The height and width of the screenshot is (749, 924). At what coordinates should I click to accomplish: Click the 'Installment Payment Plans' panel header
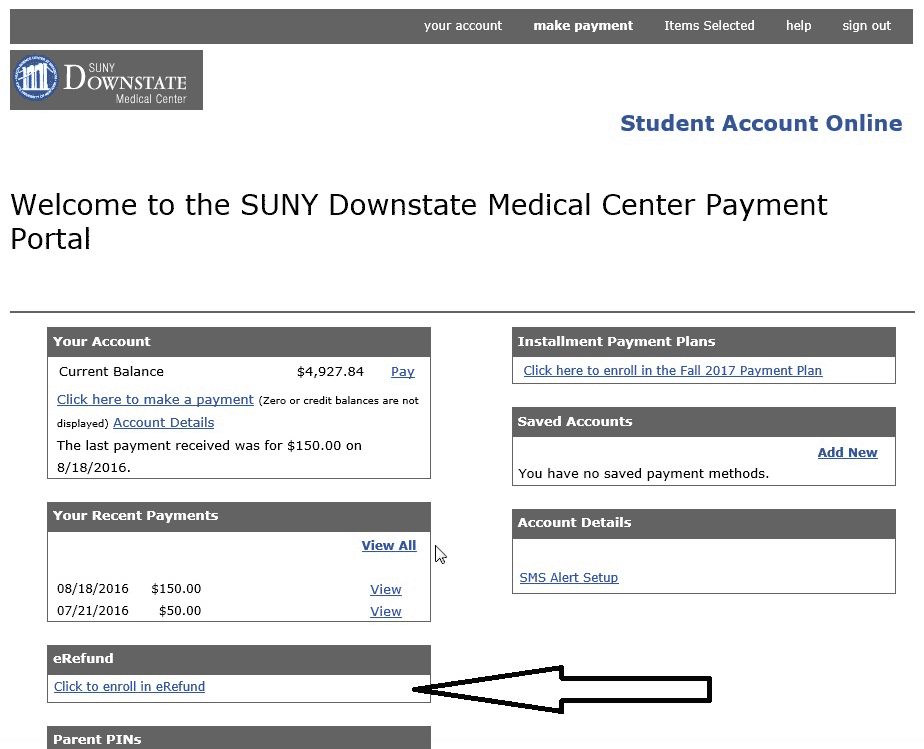tap(704, 342)
